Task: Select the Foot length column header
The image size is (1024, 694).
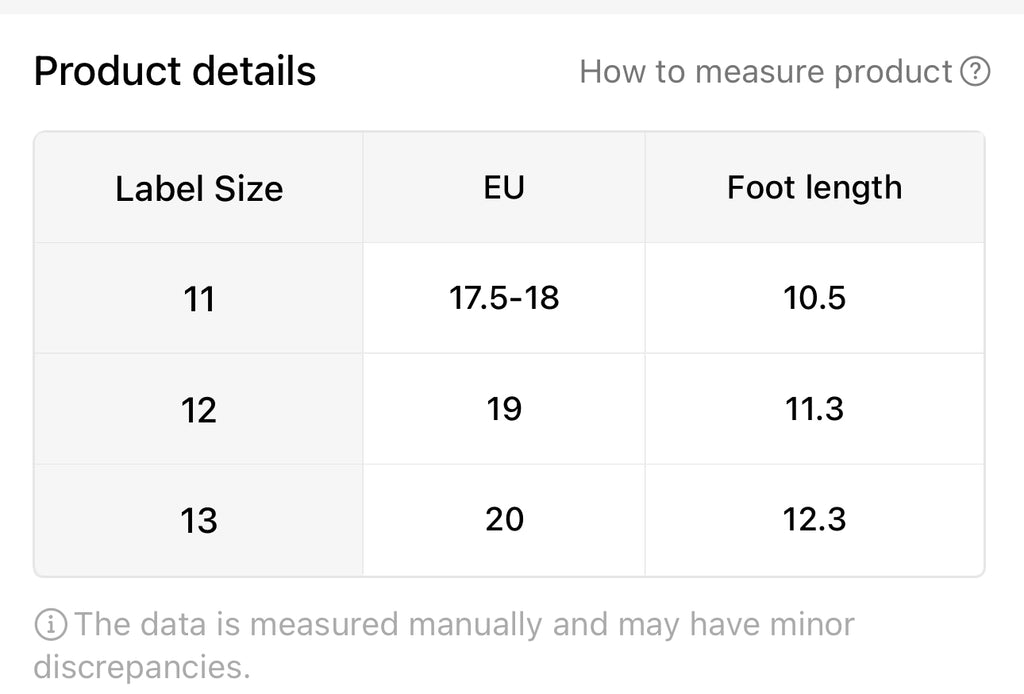Action: pos(814,188)
